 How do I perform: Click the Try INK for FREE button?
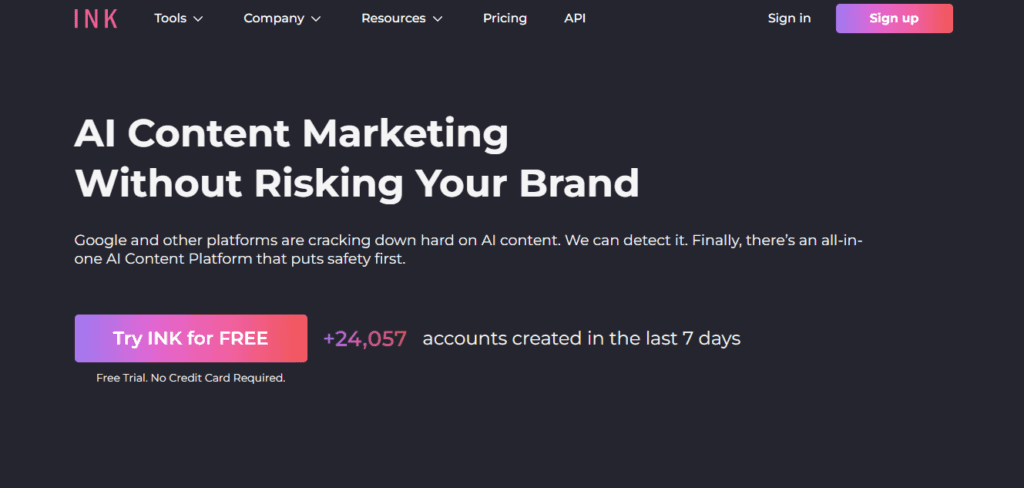[x=190, y=338]
